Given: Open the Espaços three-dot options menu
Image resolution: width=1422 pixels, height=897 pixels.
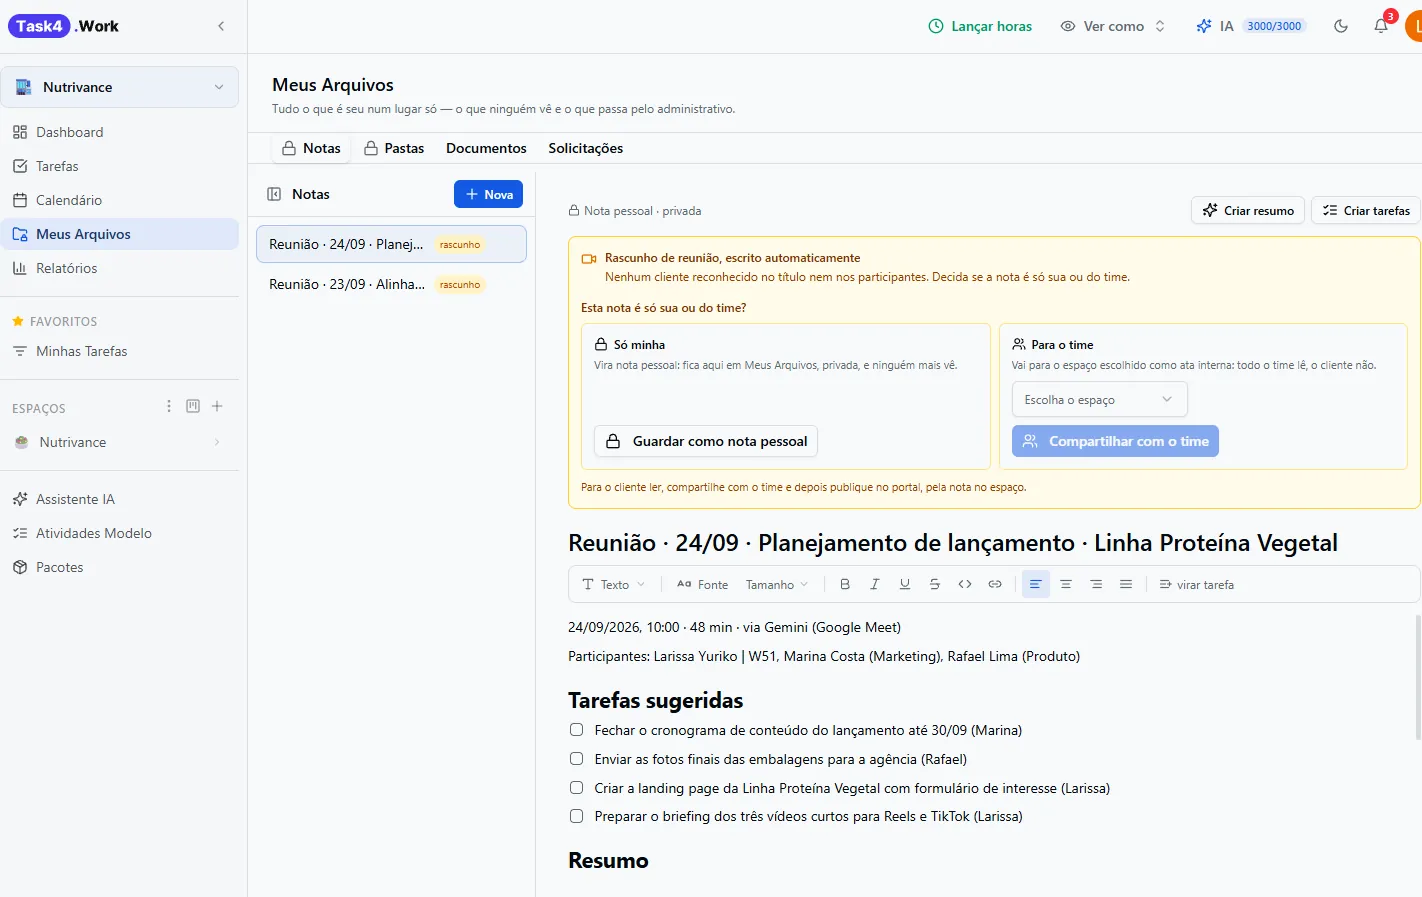Looking at the screenshot, I should [169, 406].
